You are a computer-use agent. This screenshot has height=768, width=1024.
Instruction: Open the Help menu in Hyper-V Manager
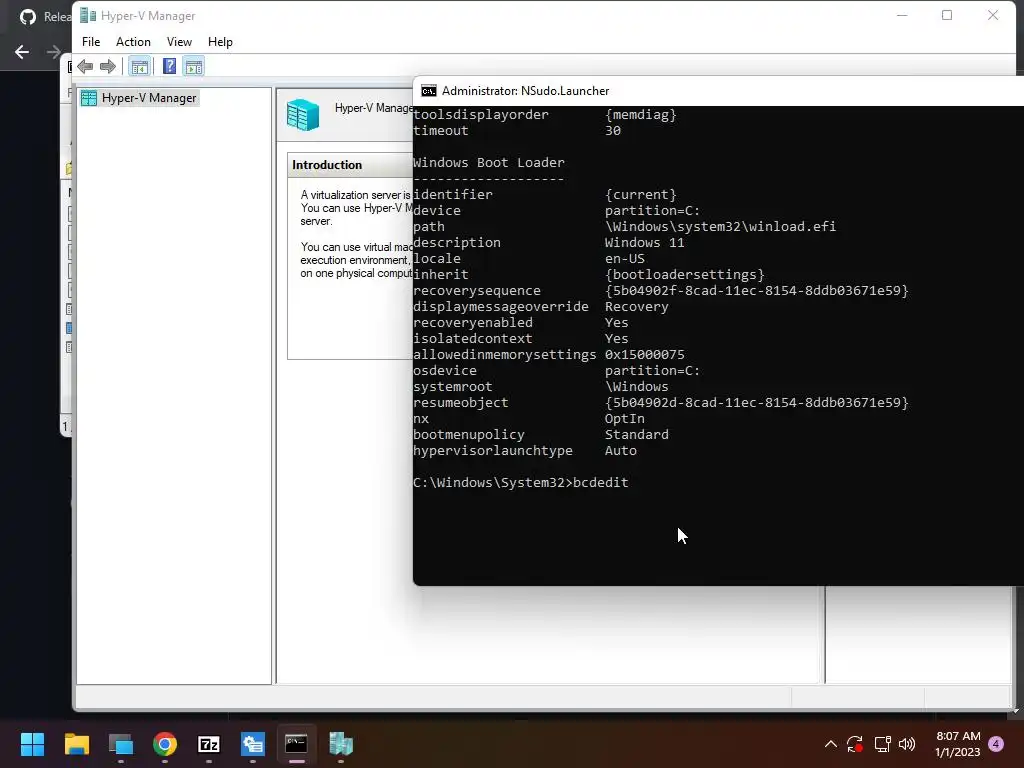point(220,42)
